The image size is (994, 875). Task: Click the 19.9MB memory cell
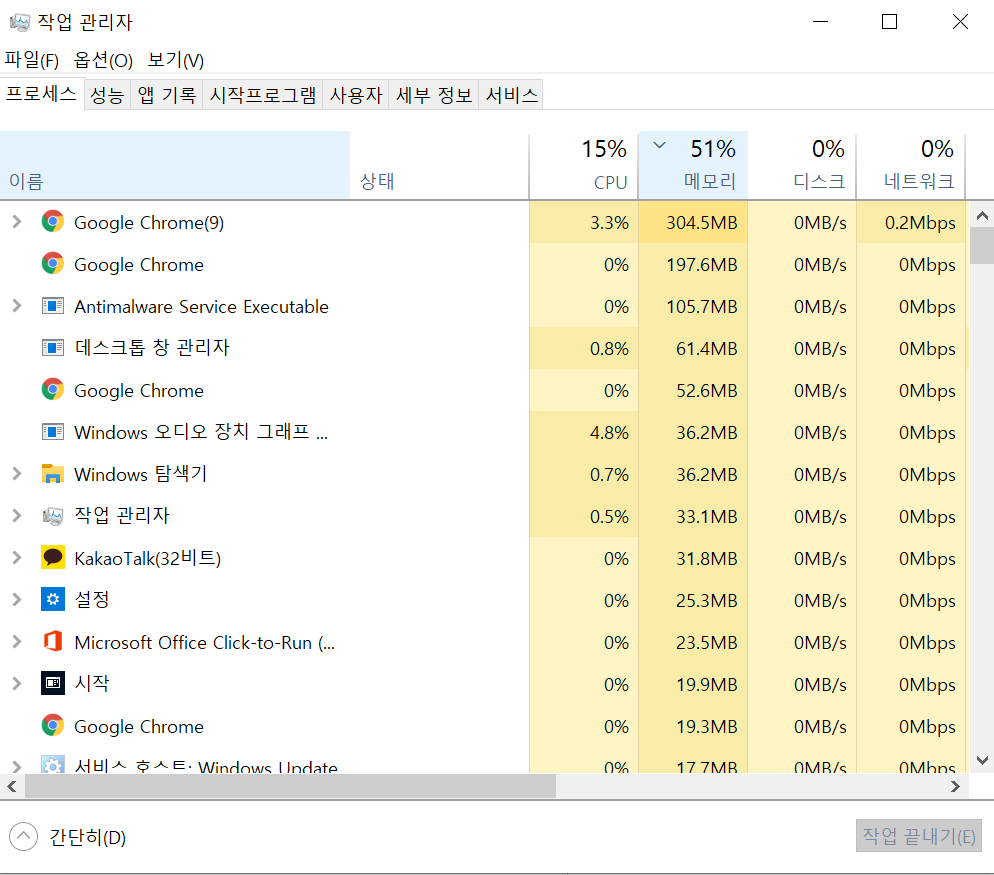[x=693, y=684]
